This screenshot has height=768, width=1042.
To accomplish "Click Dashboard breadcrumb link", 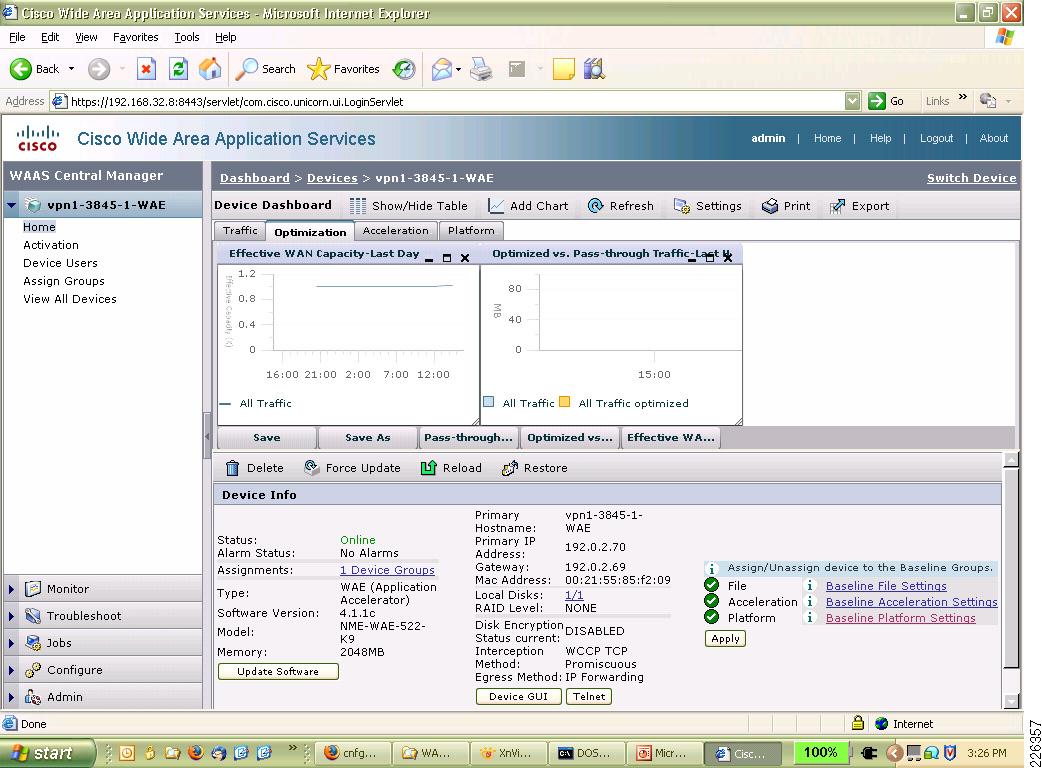I will coord(255,178).
